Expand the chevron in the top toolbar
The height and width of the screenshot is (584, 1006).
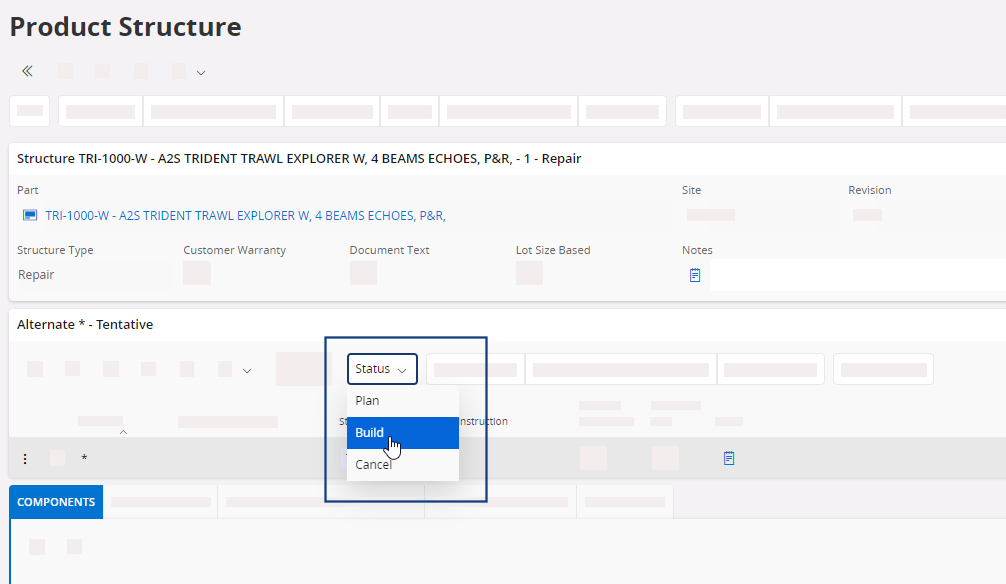point(201,72)
